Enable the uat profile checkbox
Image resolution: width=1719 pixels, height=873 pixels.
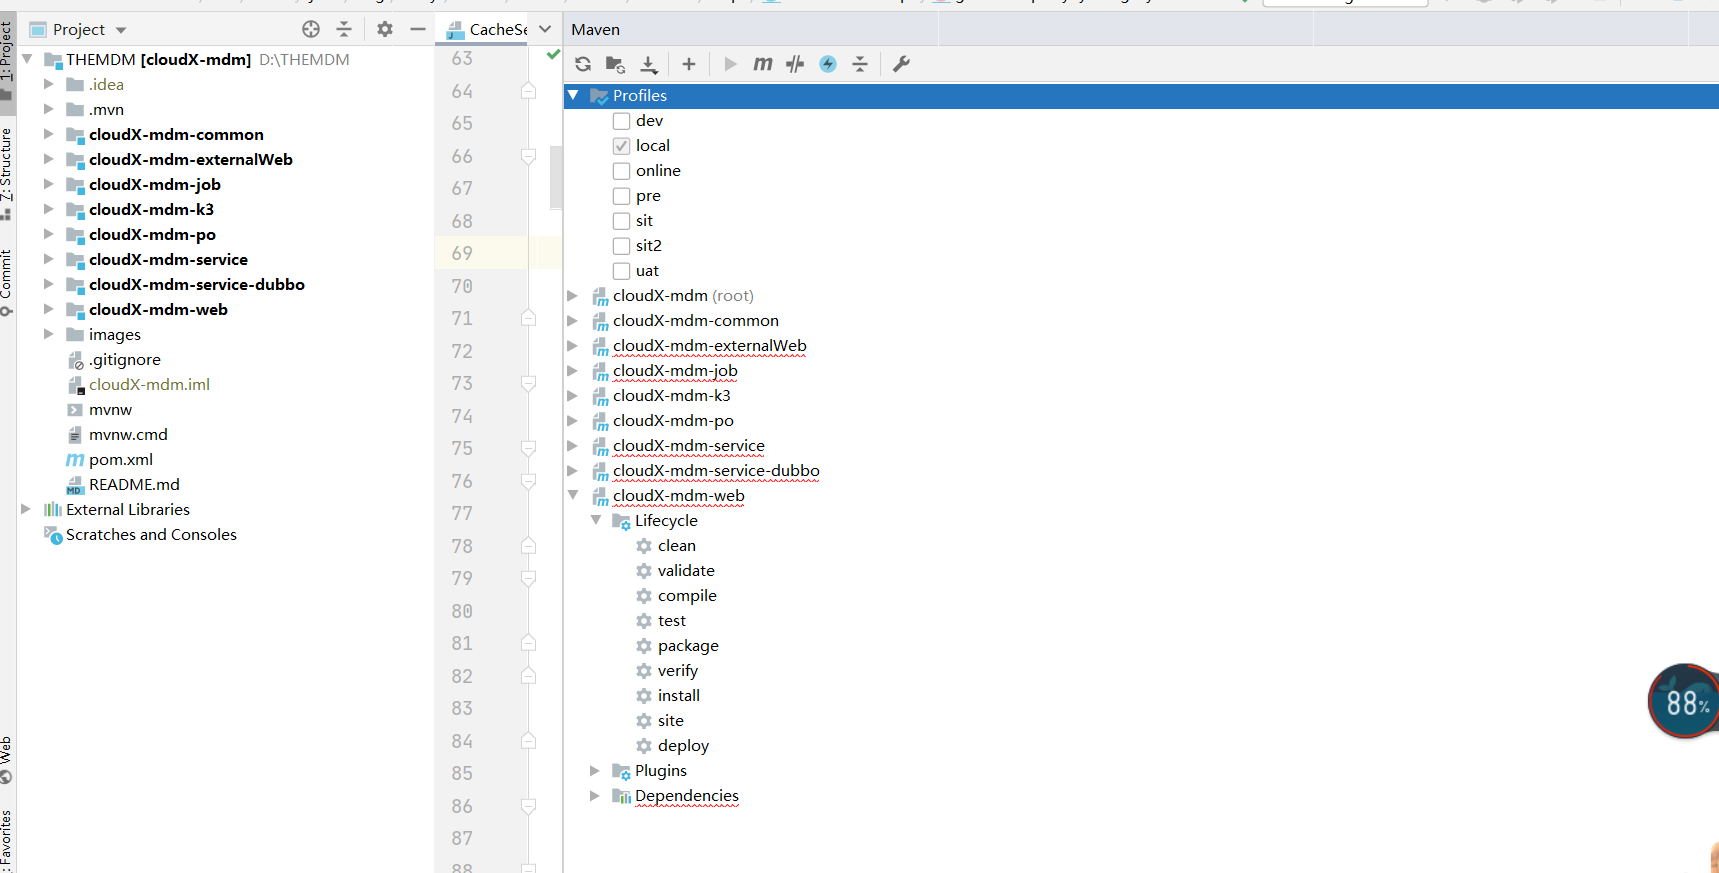coord(621,271)
